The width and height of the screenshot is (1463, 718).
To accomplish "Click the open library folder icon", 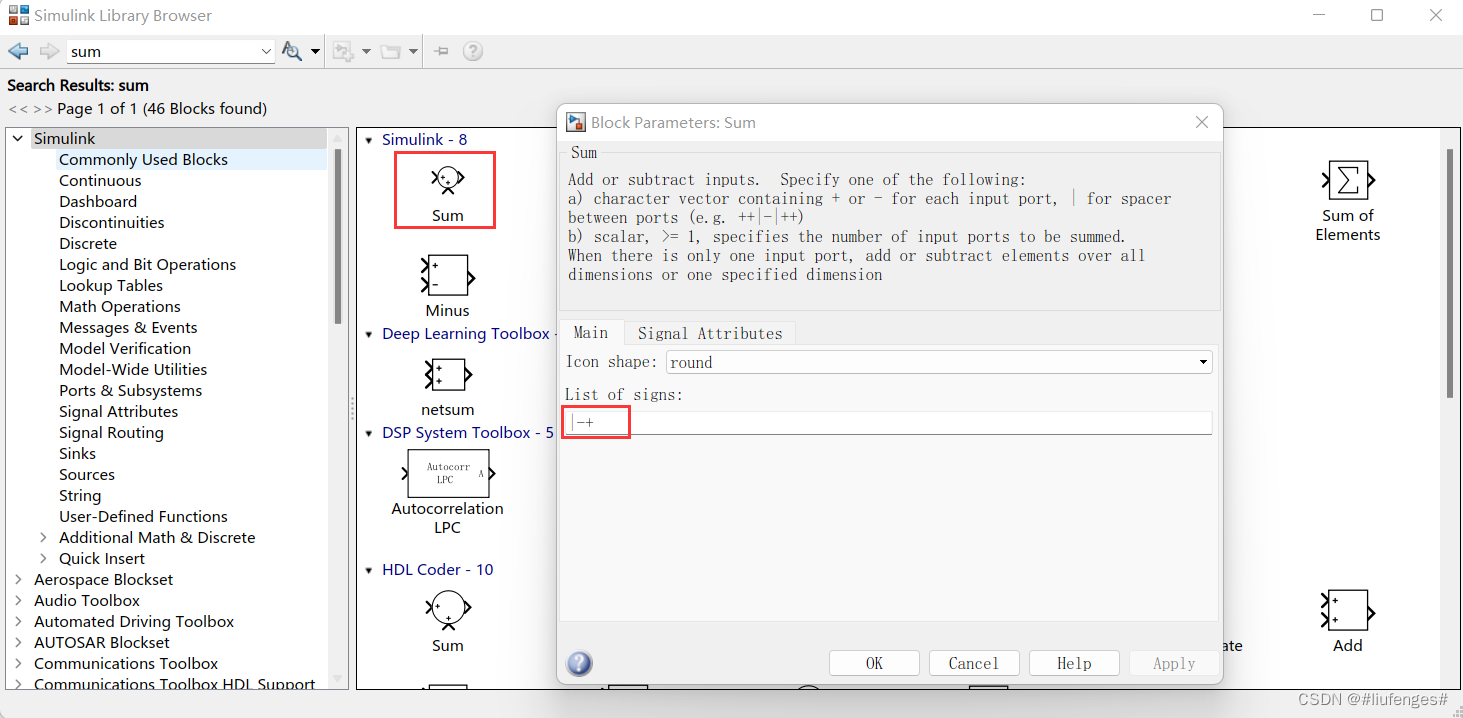I will (x=389, y=51).
